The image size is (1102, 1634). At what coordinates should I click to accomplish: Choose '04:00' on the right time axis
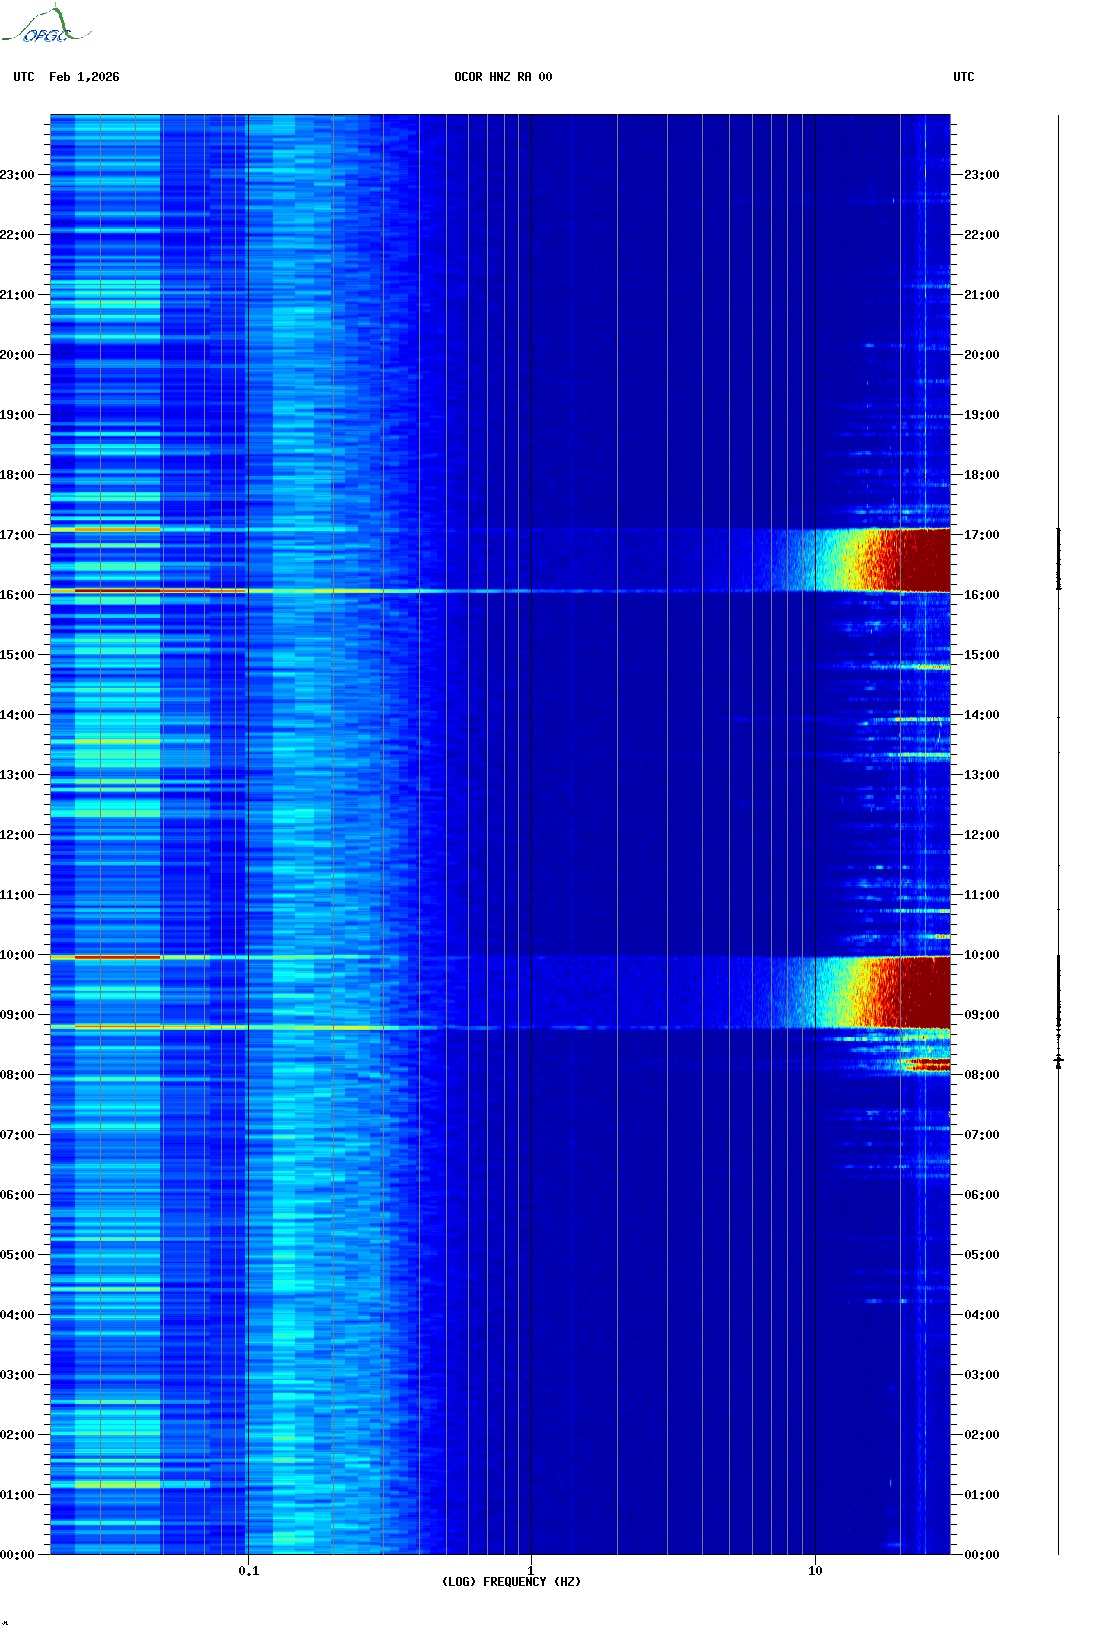[x=982, y=1315]
